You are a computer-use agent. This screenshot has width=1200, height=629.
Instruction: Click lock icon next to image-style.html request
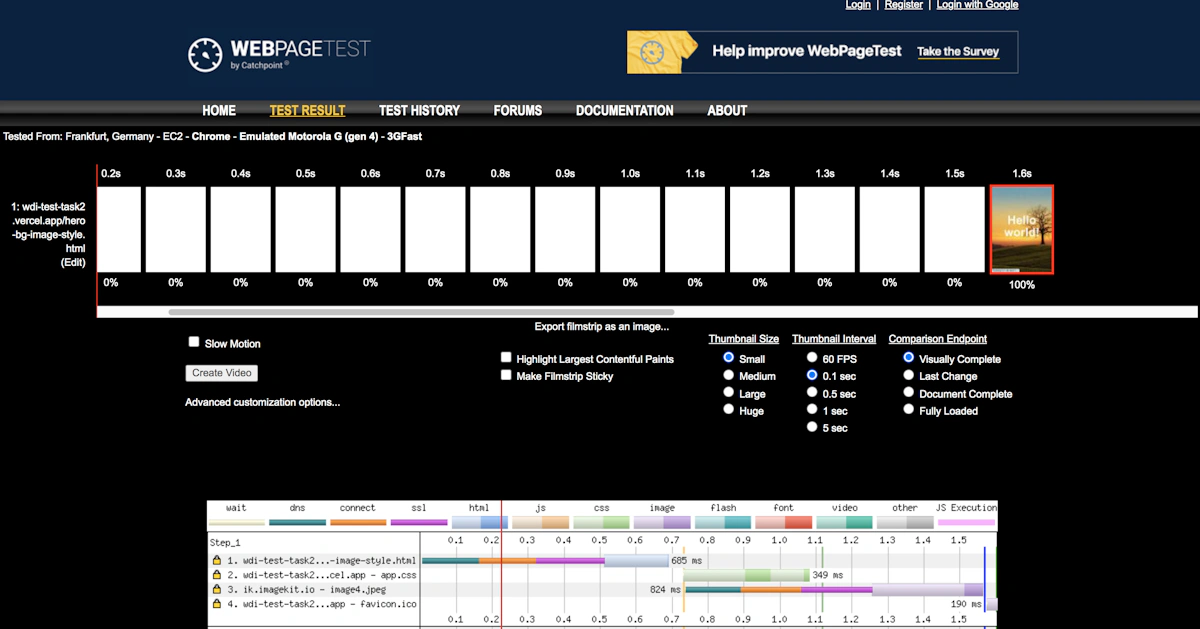point(217,561)
